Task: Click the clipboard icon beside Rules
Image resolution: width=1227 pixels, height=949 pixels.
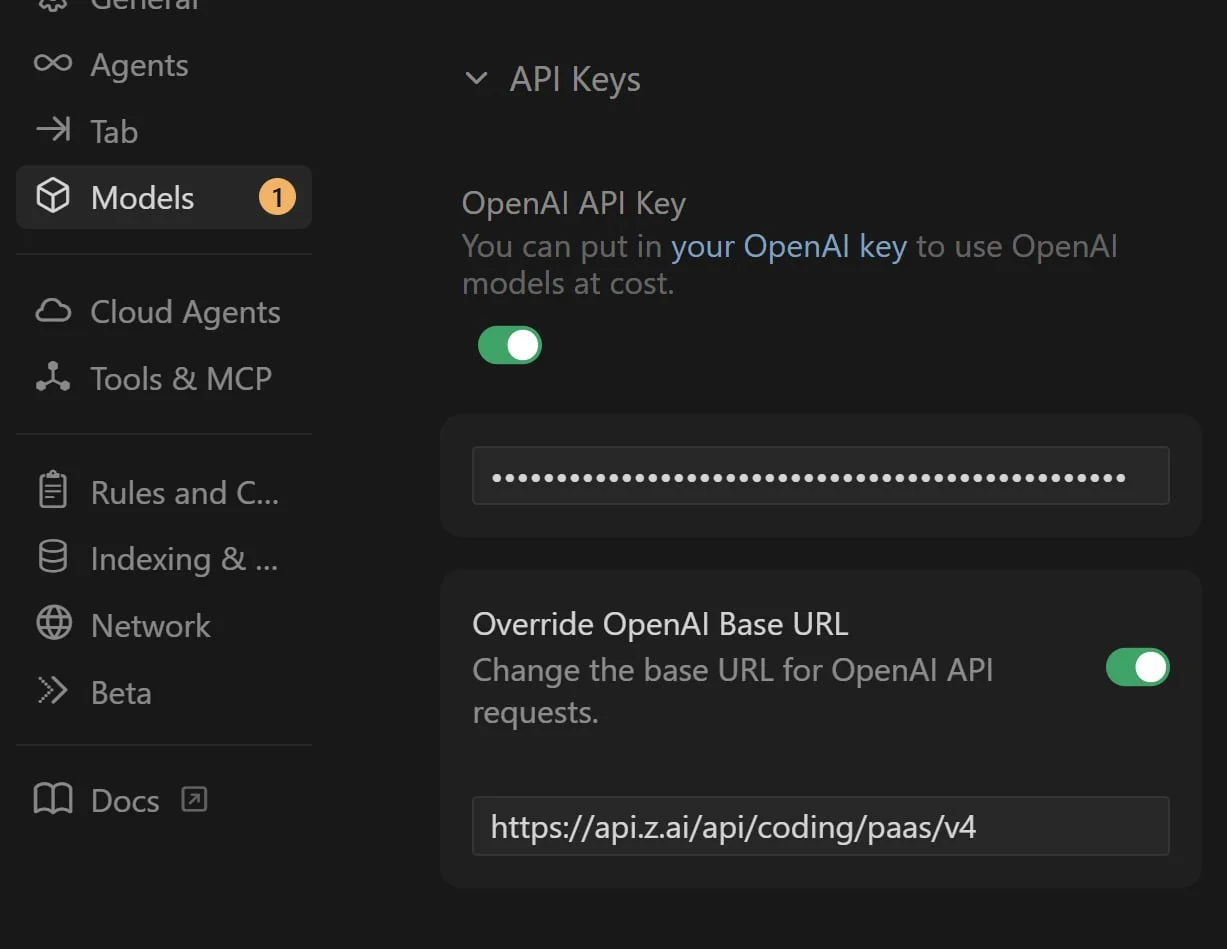Action: (x=53, y=492)
